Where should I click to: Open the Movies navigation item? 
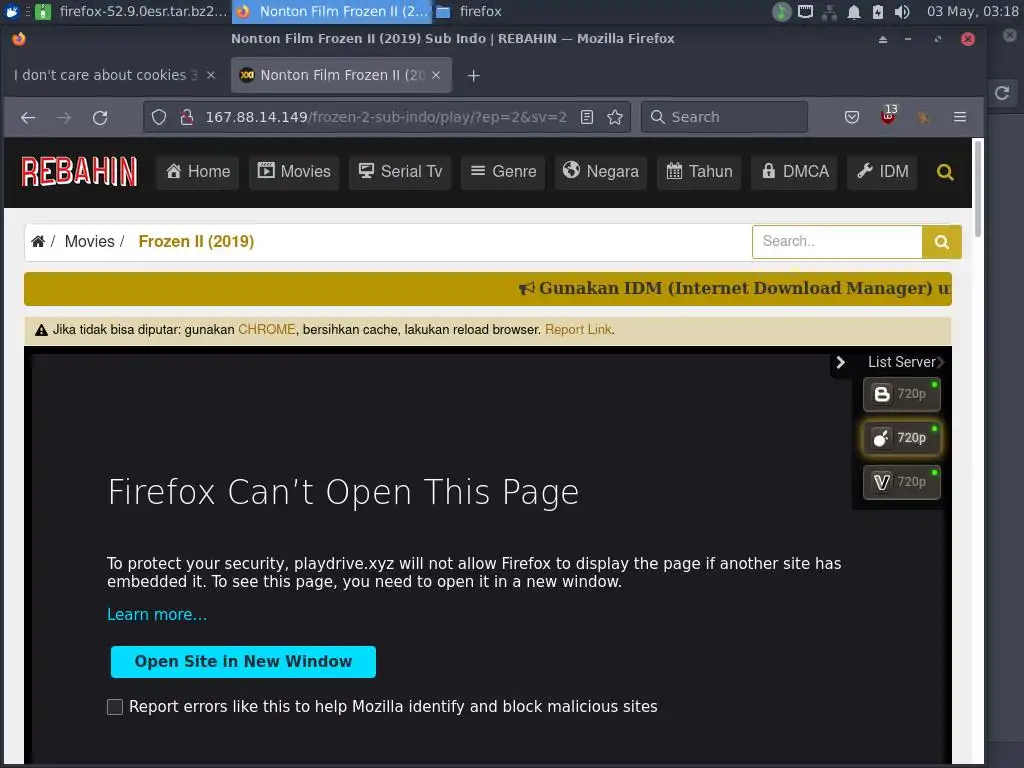(x=294, y=172)
